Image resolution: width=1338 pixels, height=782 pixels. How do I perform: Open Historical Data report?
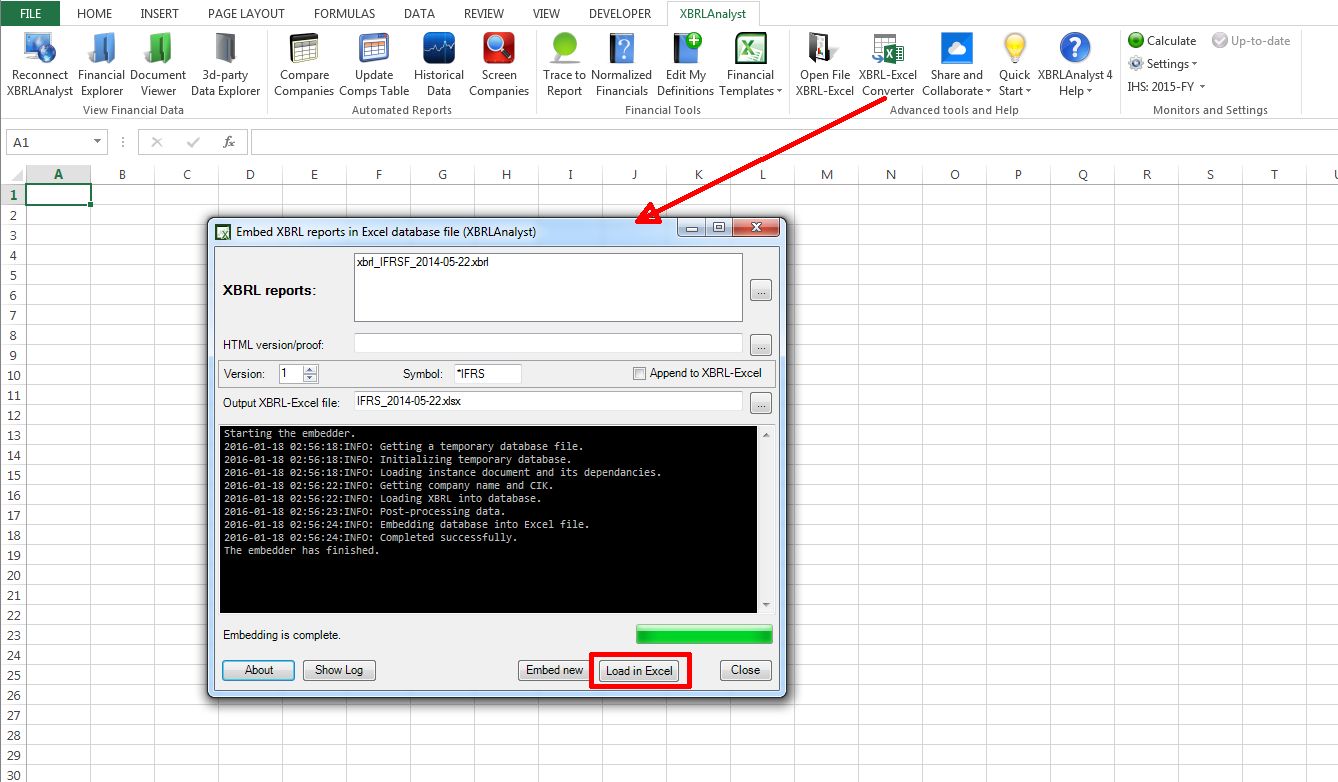(439, 64)
